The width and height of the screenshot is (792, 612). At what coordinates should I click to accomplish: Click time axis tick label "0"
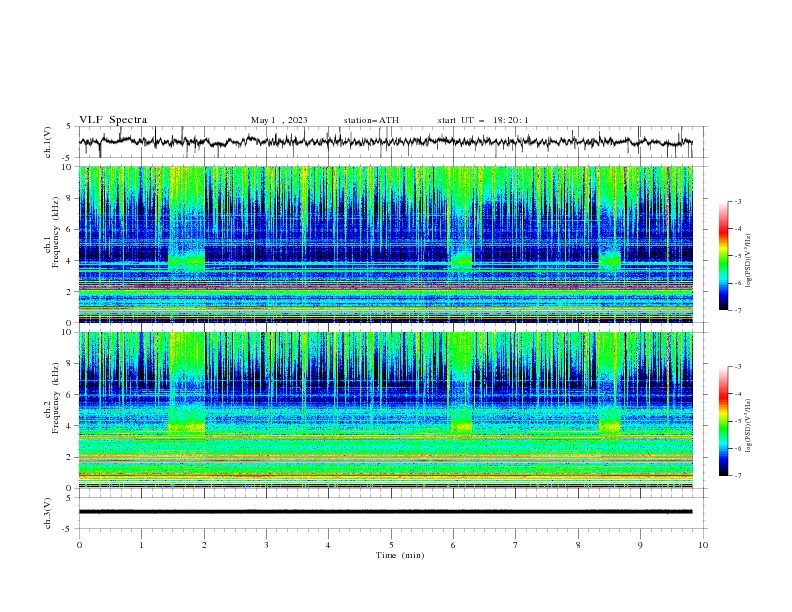(x=79, y=545)
